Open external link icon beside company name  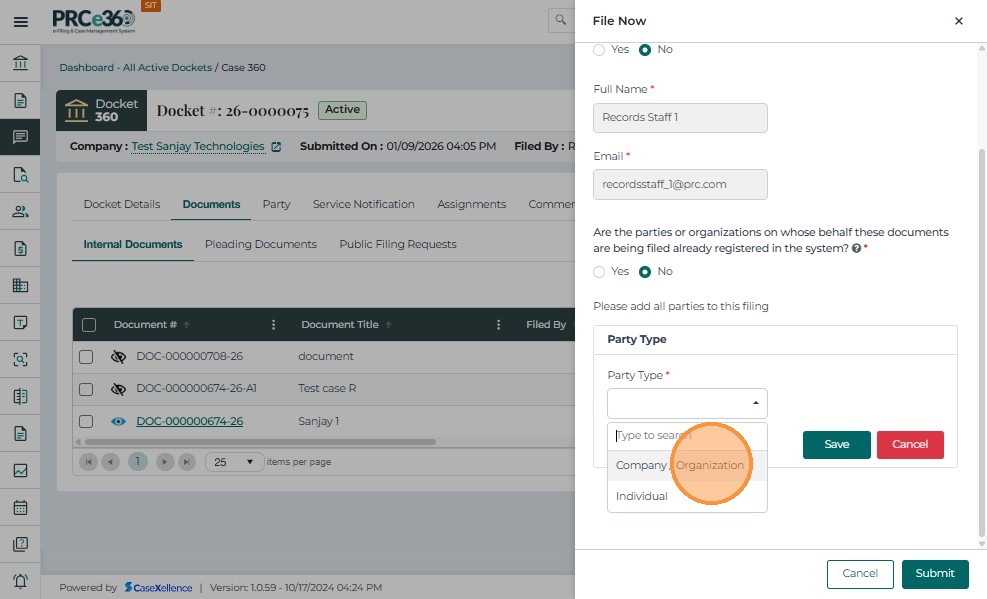[276, 147]
